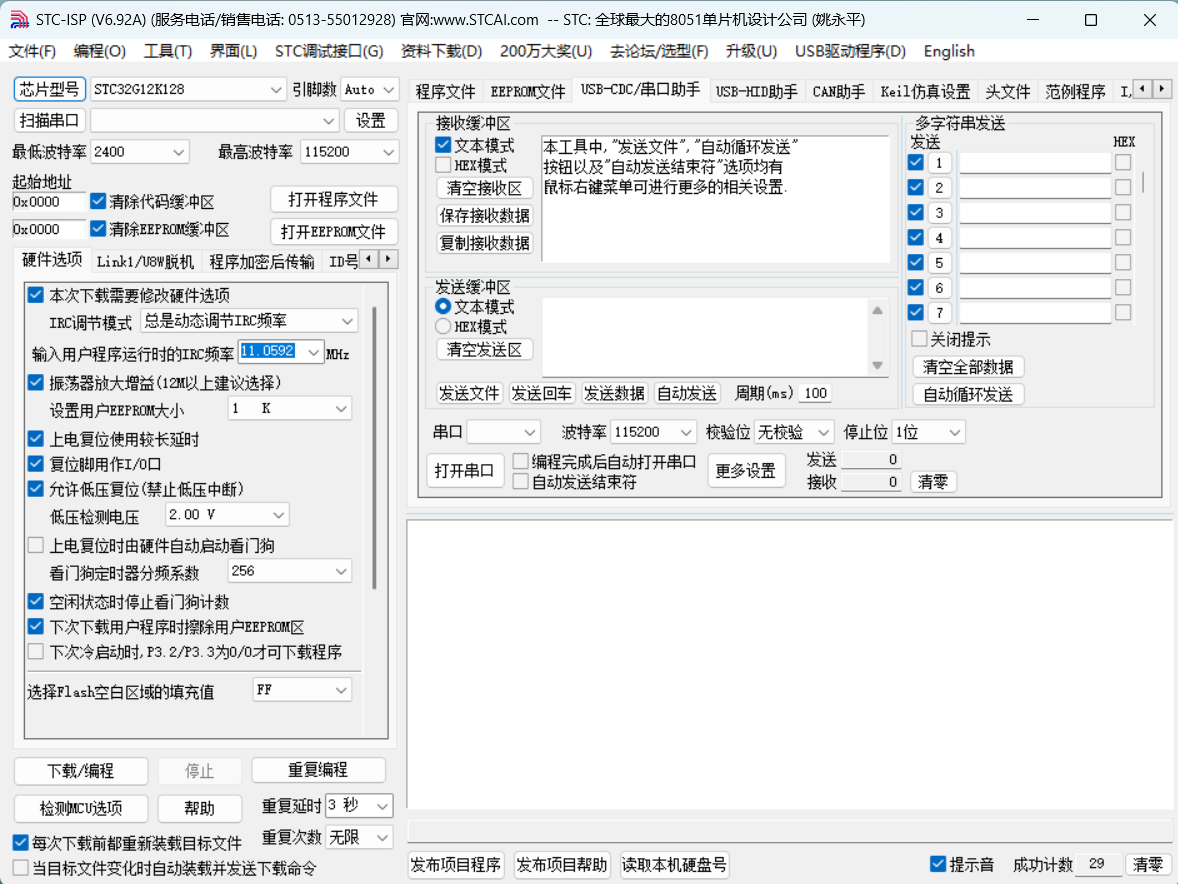The width and height of the screenshot is (1178, 884).
Task: Click 读取本机硬盘号 button
Action: click(x=674, y=865)
